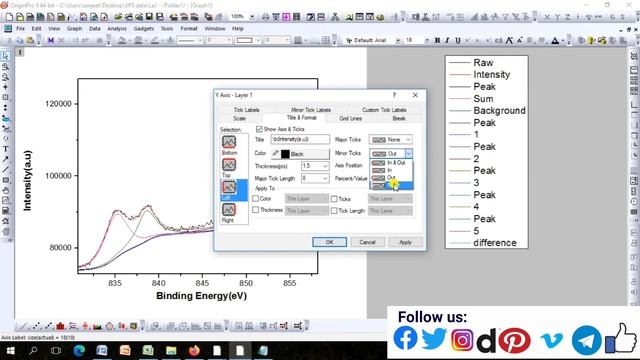
Task: Choose 'In & Out' from Minor Ticks list
Action: tap(391, 162)
